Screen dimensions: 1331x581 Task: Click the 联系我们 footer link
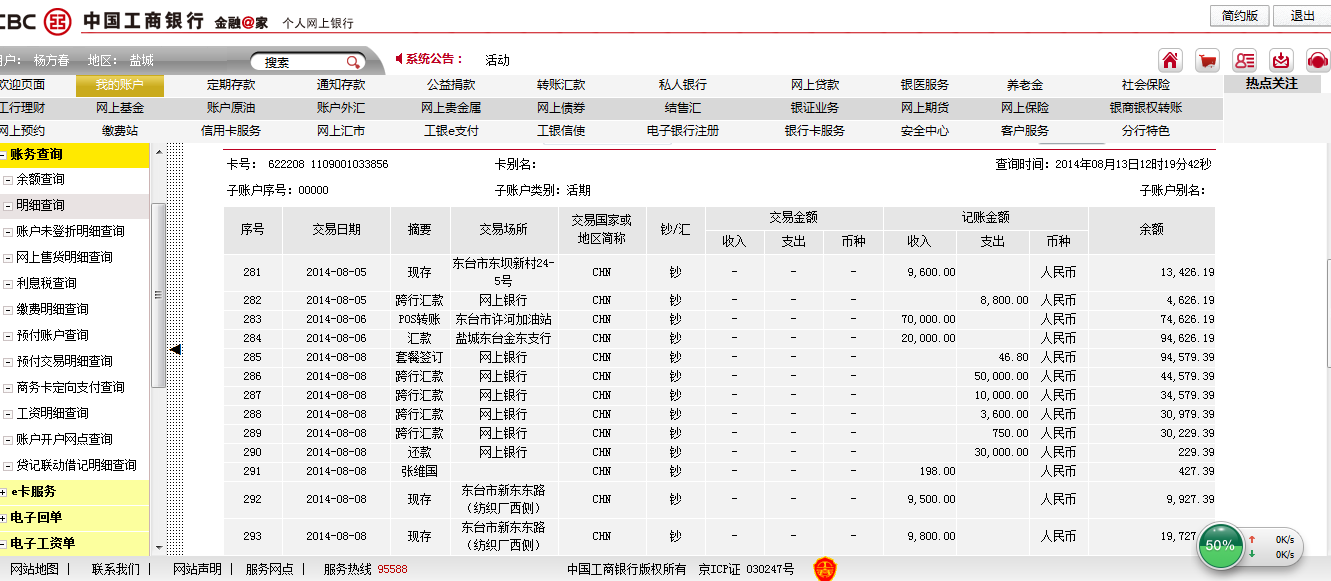point(115,569)
